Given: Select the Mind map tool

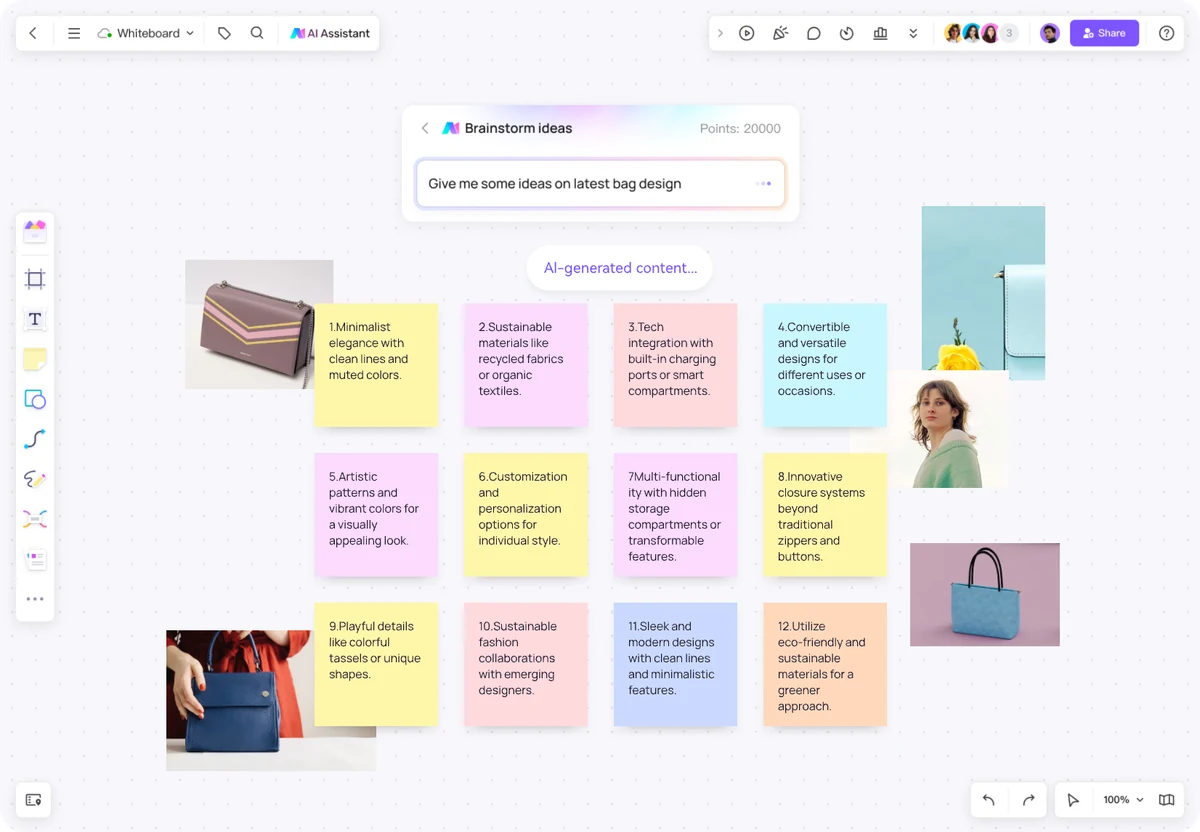Looking at the screenshot, I should pyautogui.click(x=35, y=519).
